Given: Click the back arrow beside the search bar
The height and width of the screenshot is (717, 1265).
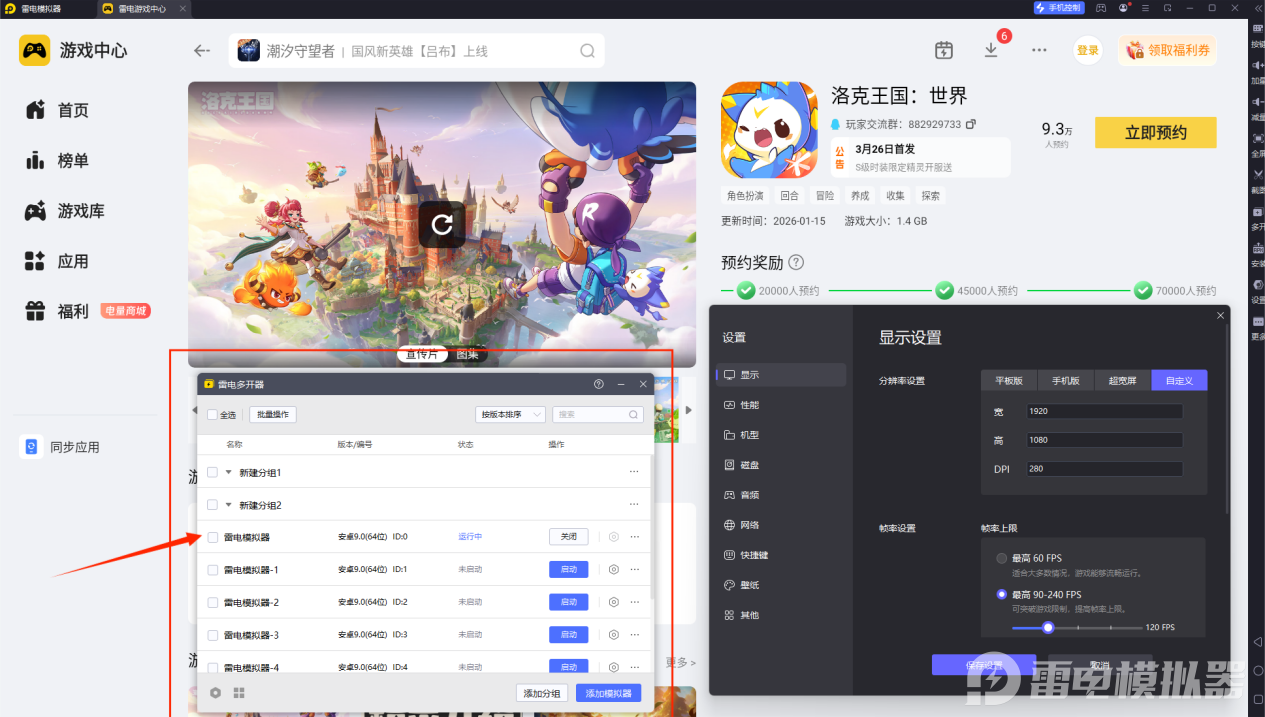Looking at the screenshot, I should click(x=202, y=51).
